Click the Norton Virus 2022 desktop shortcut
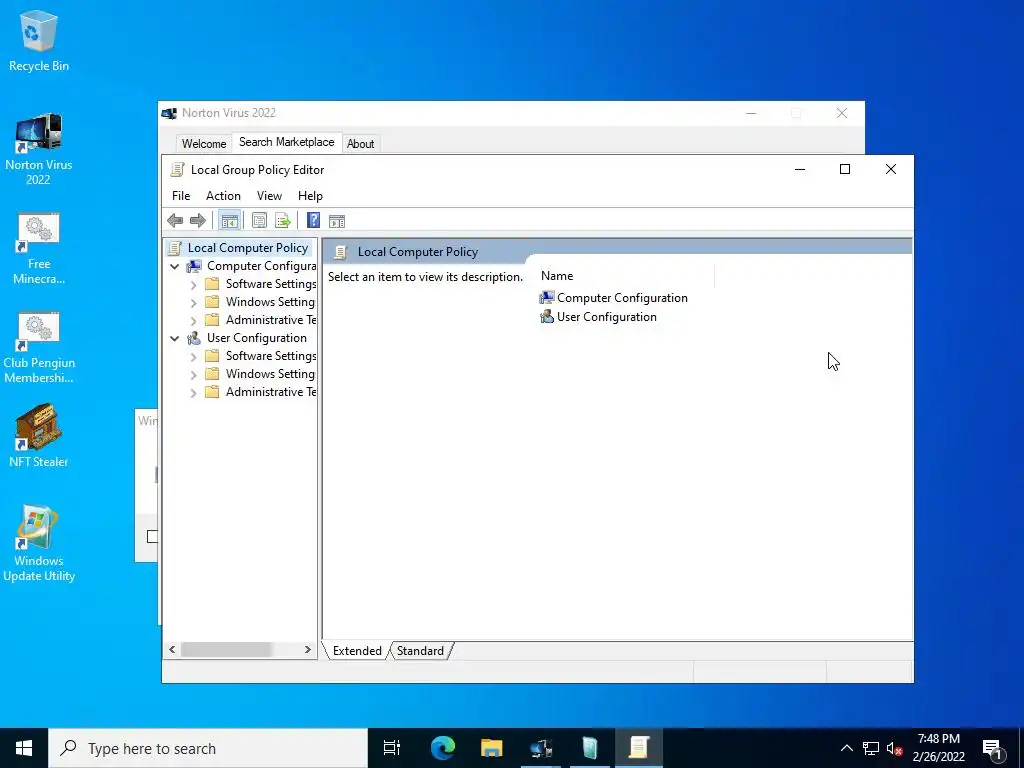 [39, 148]
